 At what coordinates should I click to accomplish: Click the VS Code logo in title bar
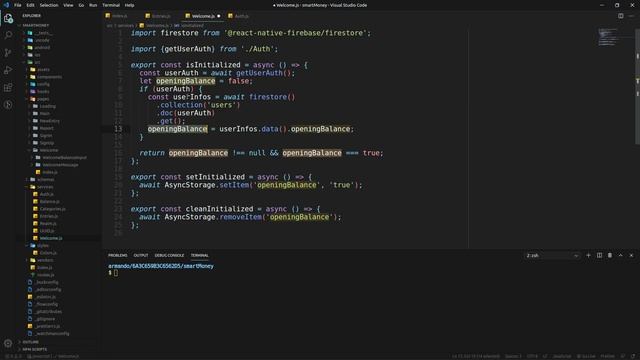[x=6, y=5]
